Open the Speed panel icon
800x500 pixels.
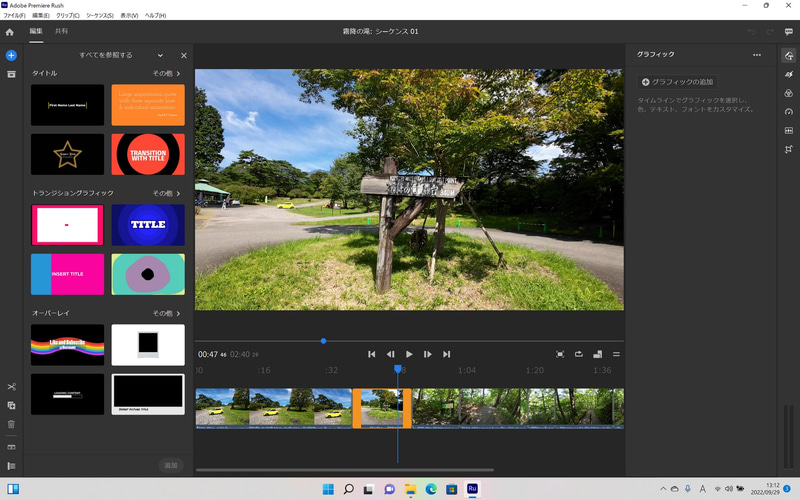pos(789,112)
